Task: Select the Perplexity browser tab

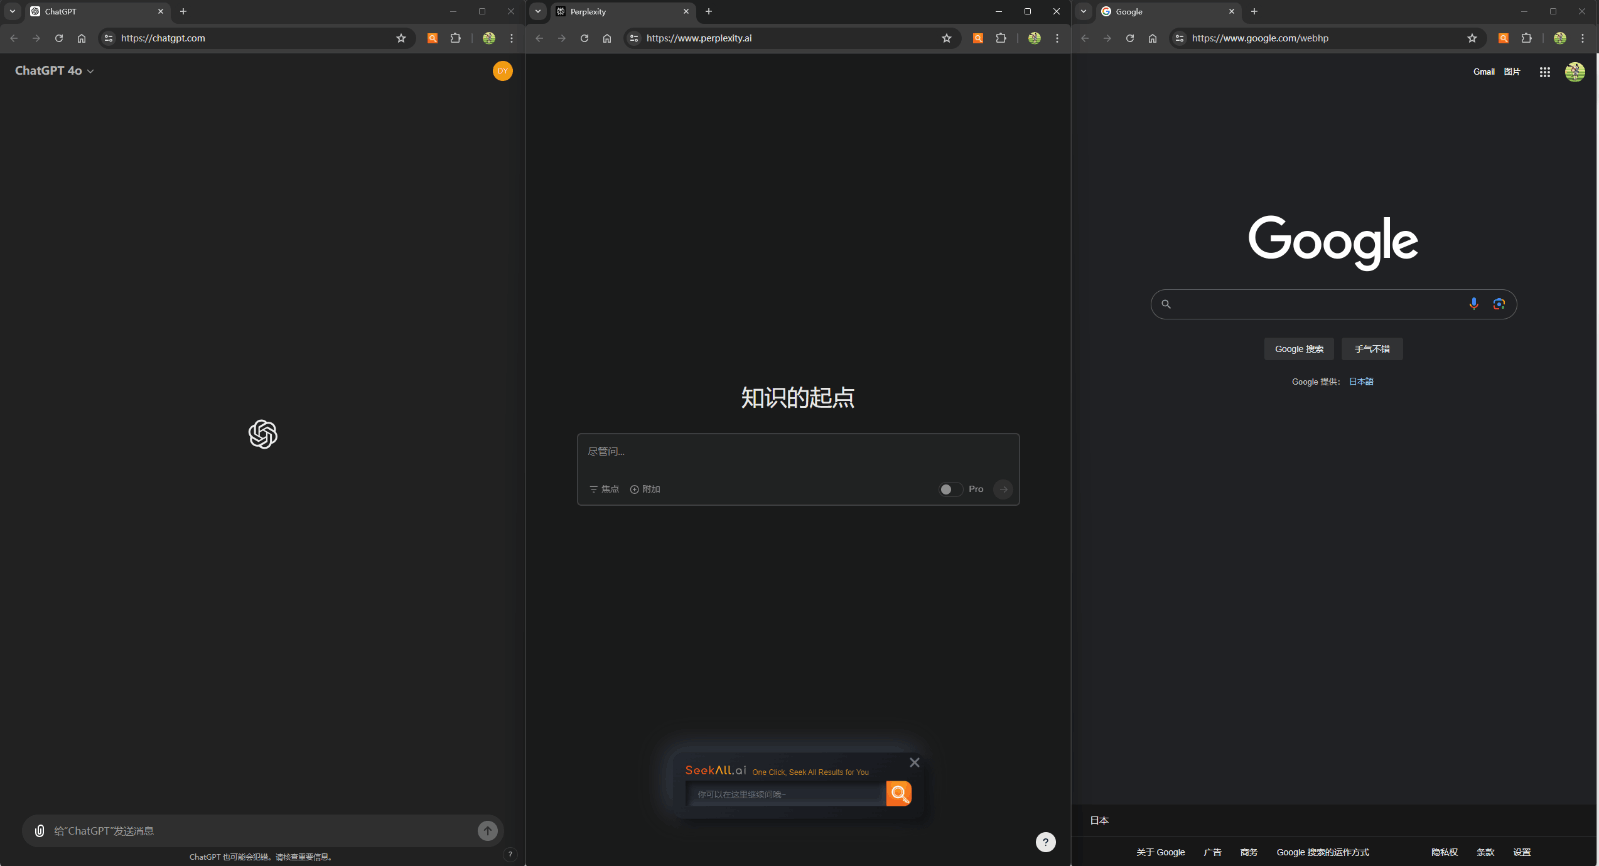Action: 622,11
